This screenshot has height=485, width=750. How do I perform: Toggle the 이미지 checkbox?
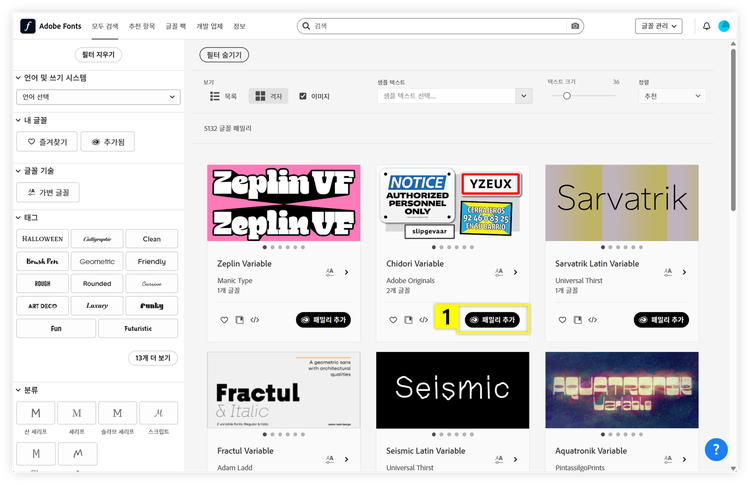(302, 96)
